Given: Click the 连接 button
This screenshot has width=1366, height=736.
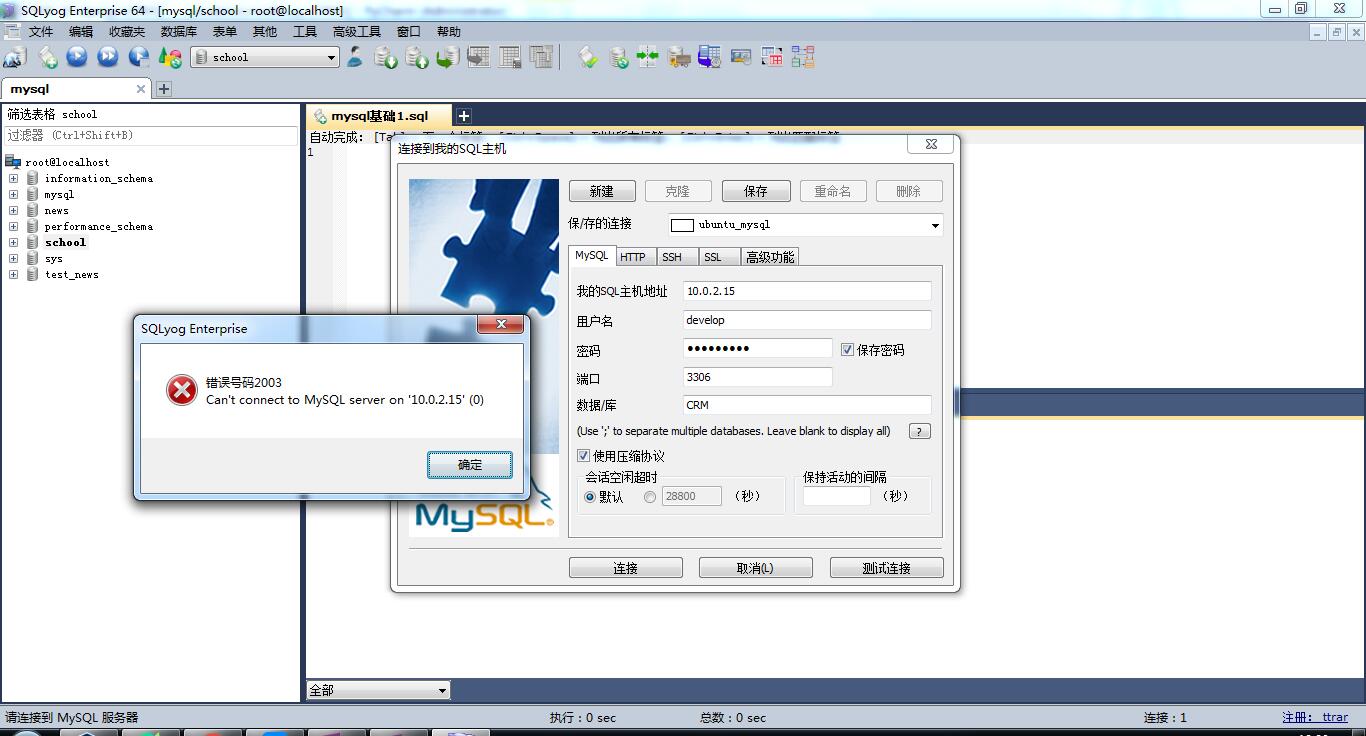Looking at the screenshot, I should tap(626, 568).
